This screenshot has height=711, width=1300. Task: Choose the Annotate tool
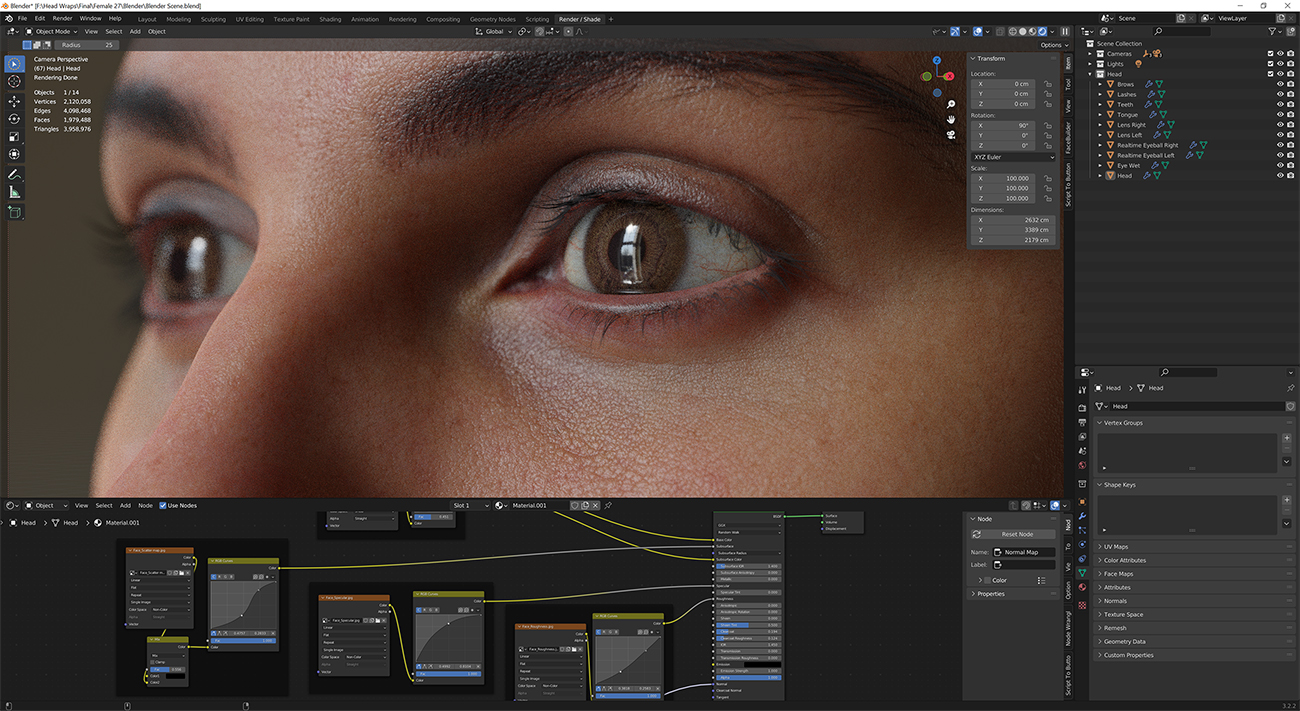pyautogui.click(x=14, y=175)
